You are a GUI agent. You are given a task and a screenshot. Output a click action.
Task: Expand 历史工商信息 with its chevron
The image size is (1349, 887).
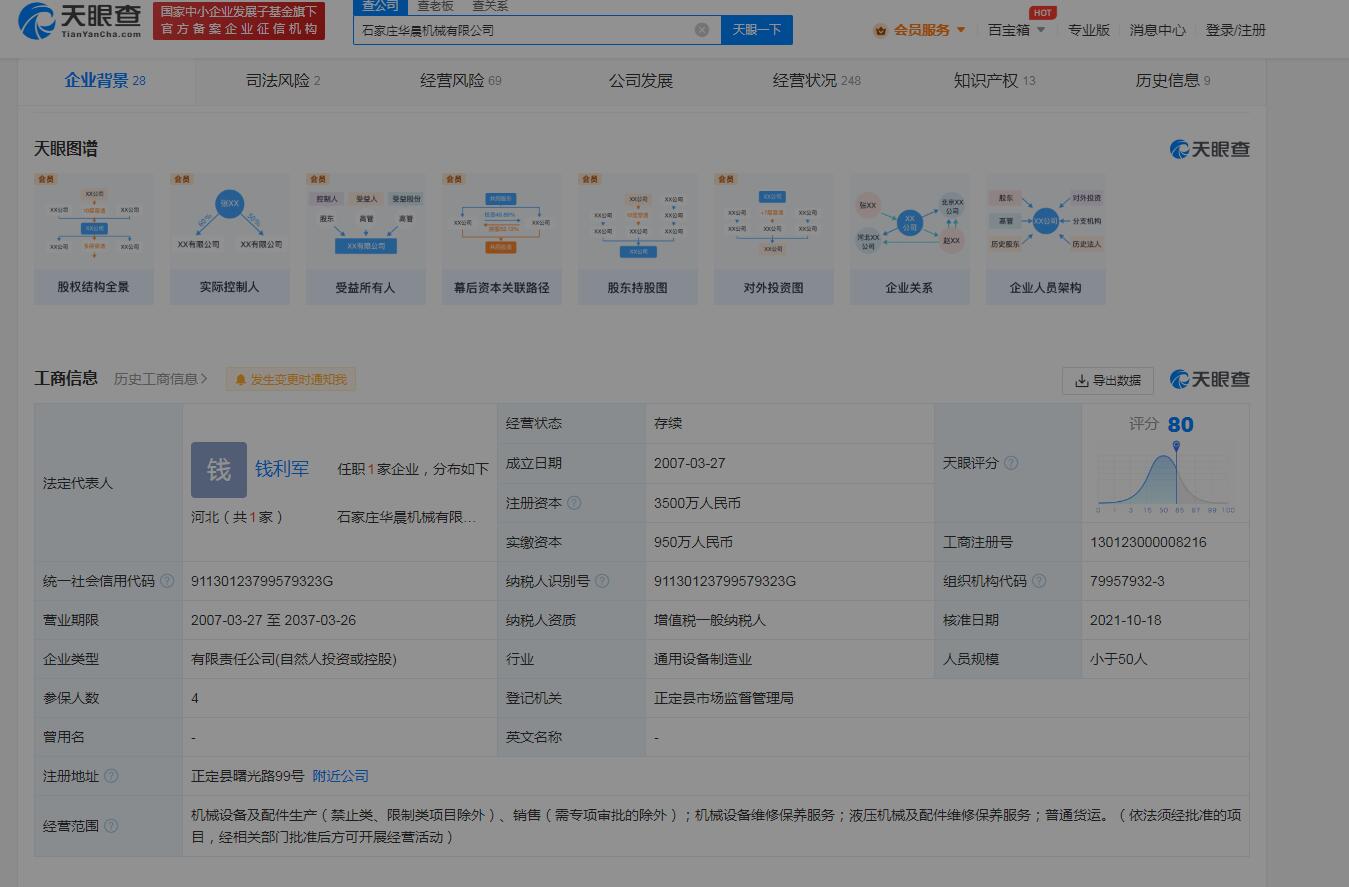pos(161,379)
